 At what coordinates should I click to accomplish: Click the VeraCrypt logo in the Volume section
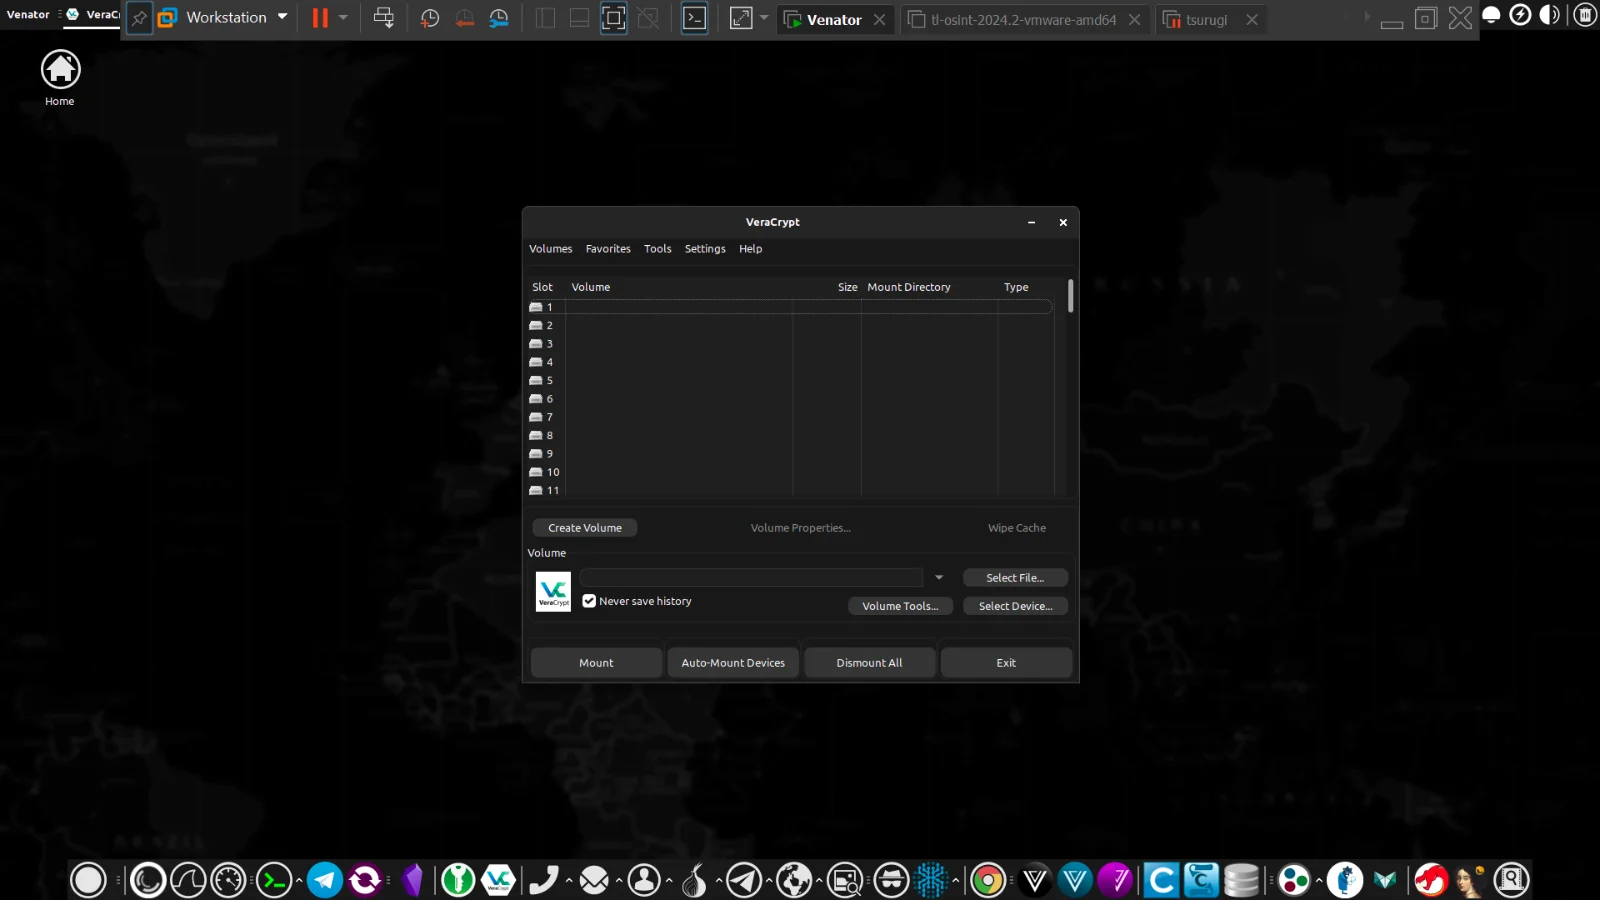click(553, 591)
